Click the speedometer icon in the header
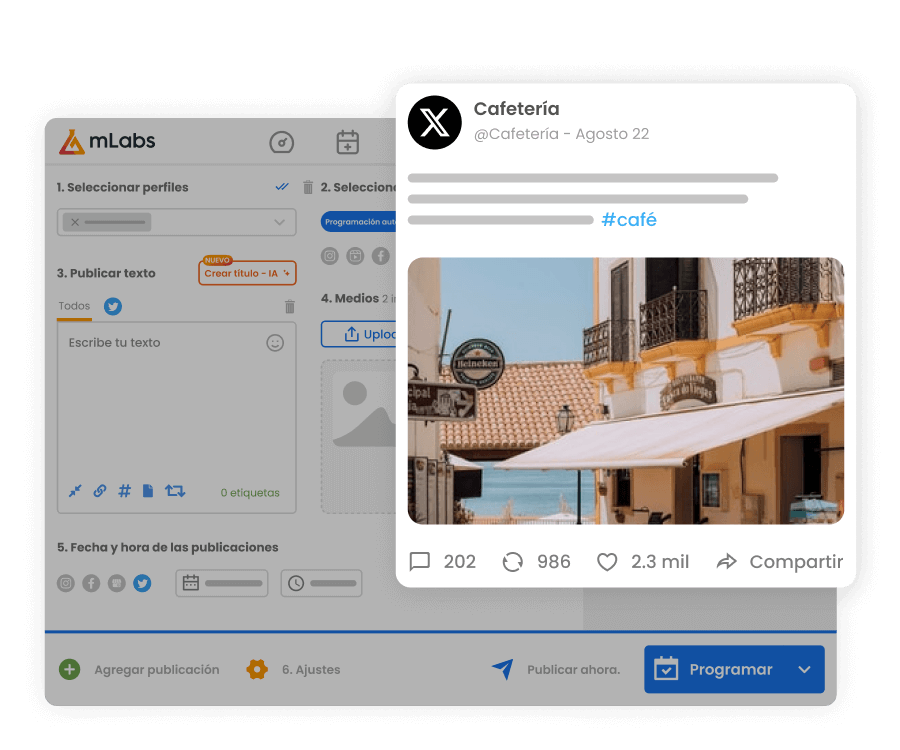 [x=283, y=142]
